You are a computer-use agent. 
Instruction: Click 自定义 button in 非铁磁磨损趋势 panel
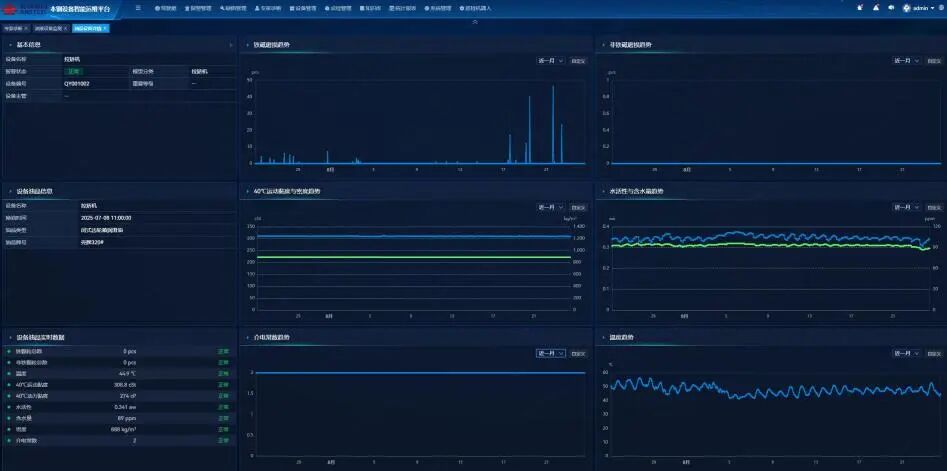(x=932, y=61)
